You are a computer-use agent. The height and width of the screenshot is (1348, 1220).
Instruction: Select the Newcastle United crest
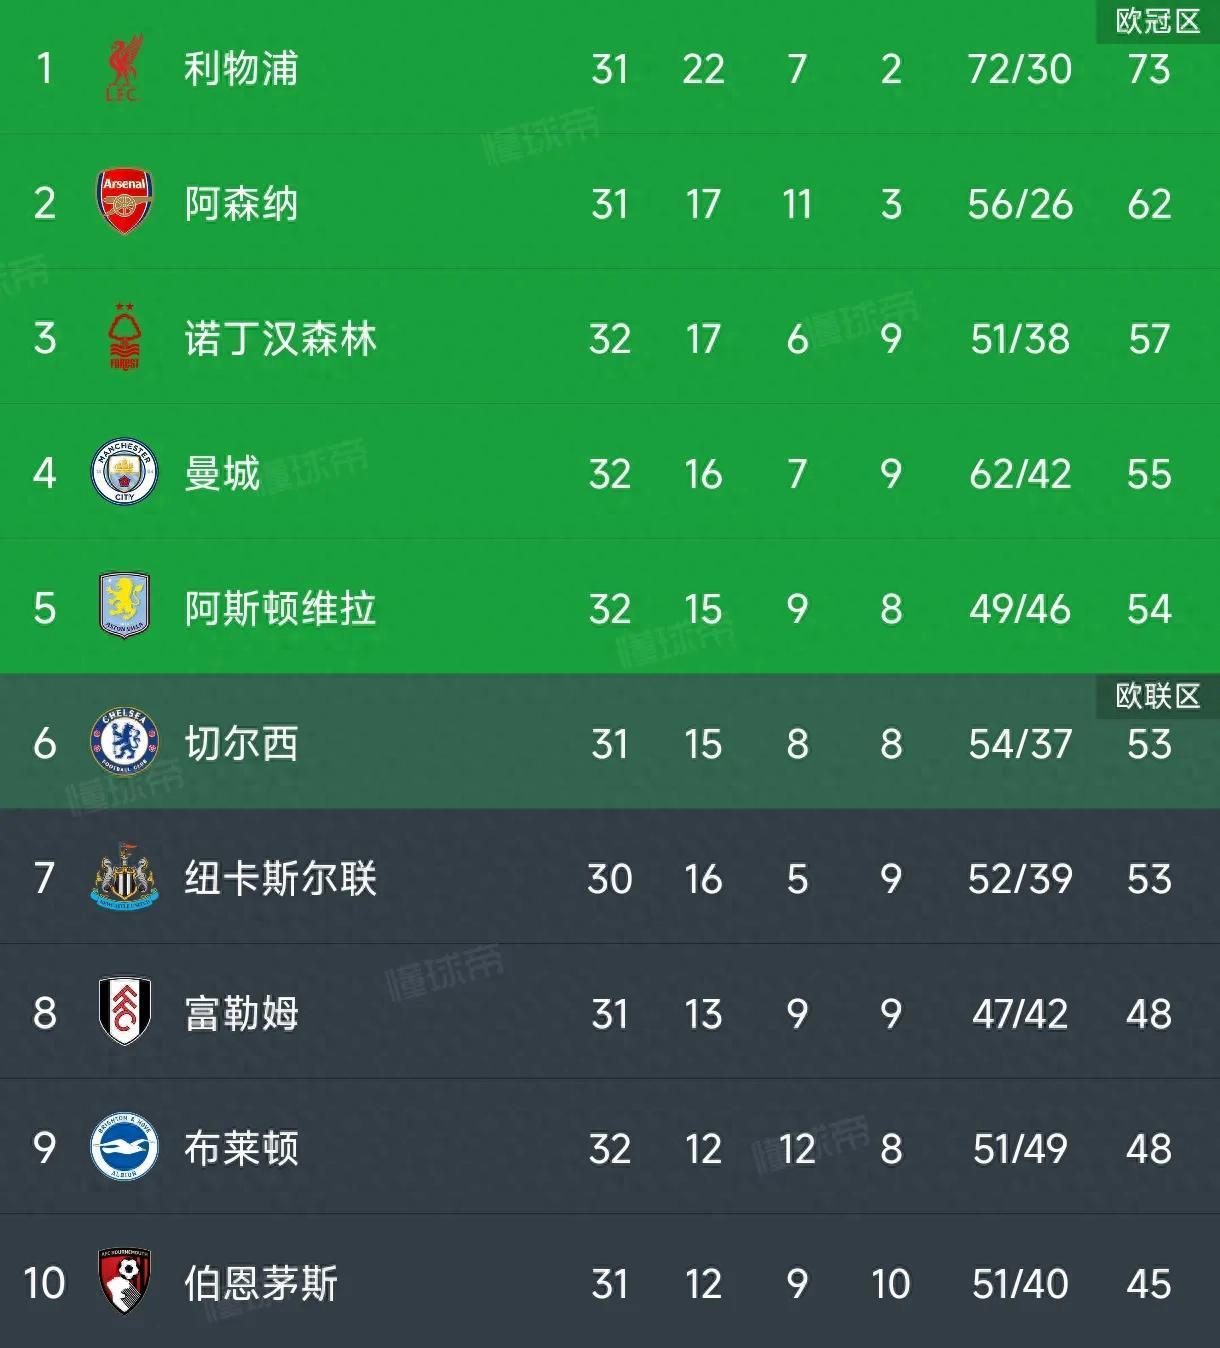[x=124, y=877]
